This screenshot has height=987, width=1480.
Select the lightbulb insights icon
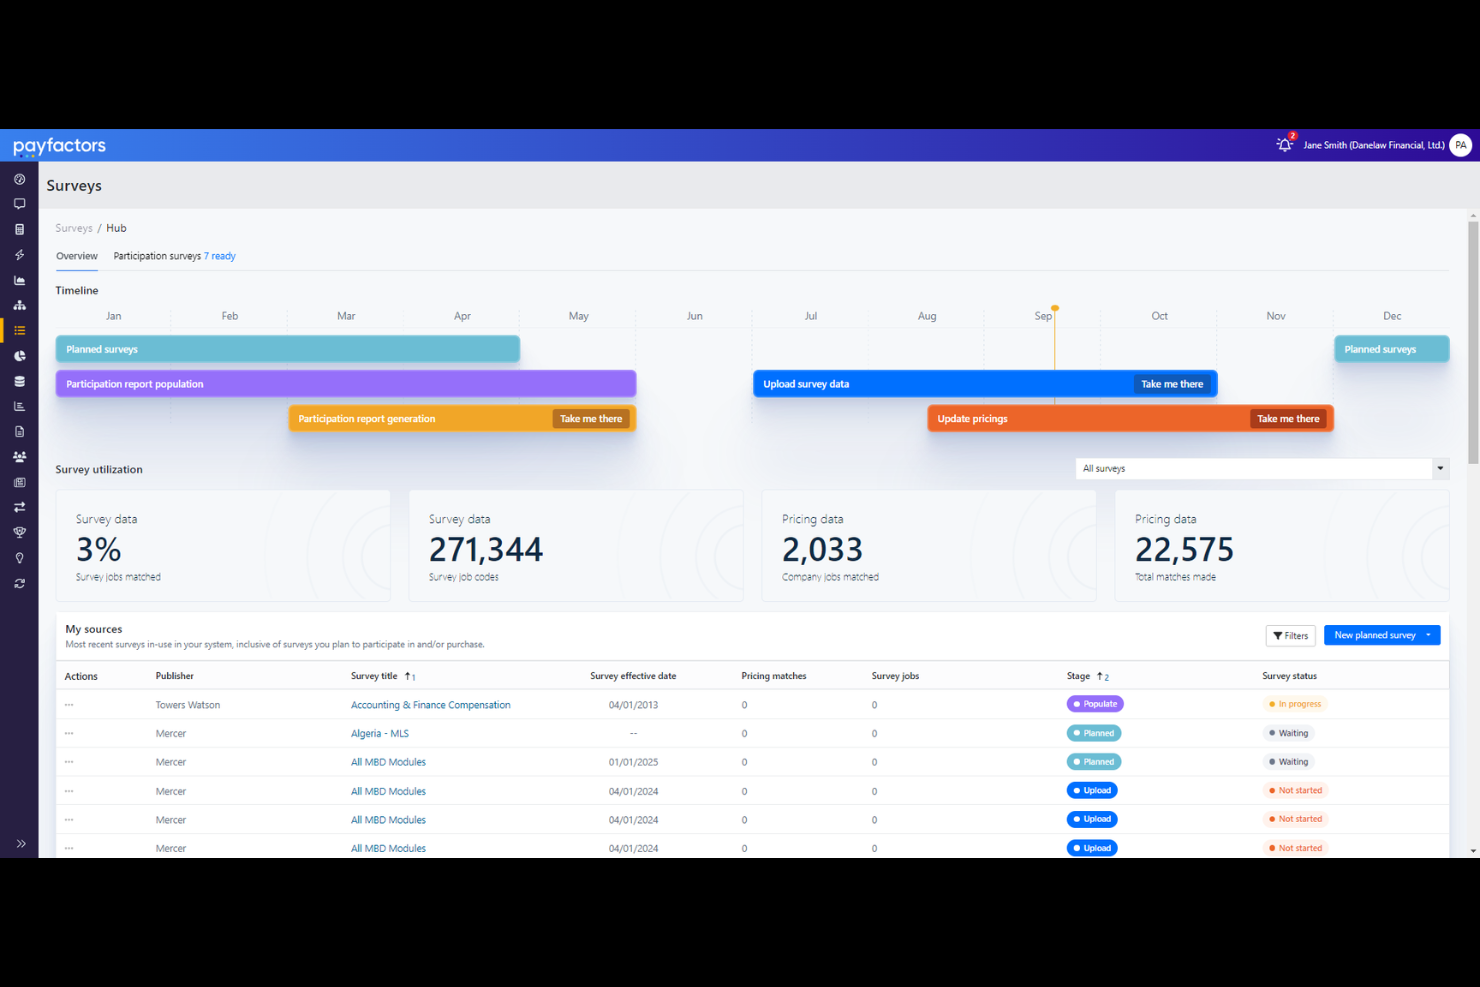tap(19, 557)
